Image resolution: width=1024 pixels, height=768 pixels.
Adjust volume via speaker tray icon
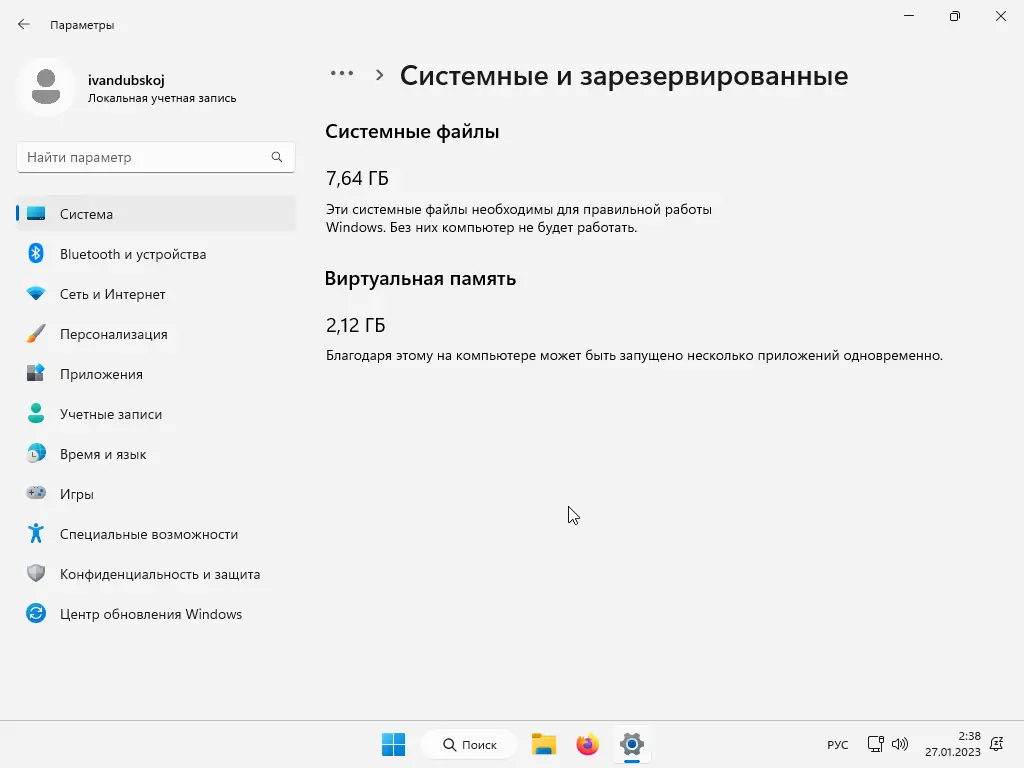pos(899,744)
